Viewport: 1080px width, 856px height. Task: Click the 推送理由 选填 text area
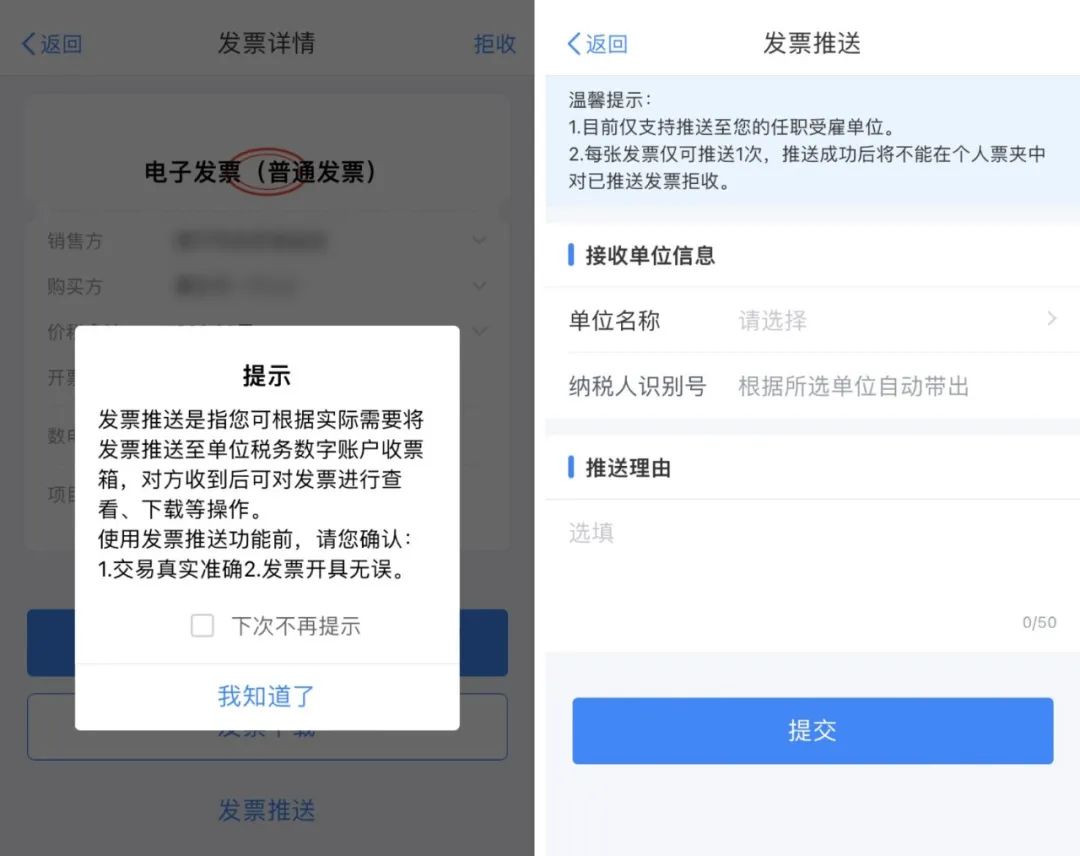pos(812,575)
